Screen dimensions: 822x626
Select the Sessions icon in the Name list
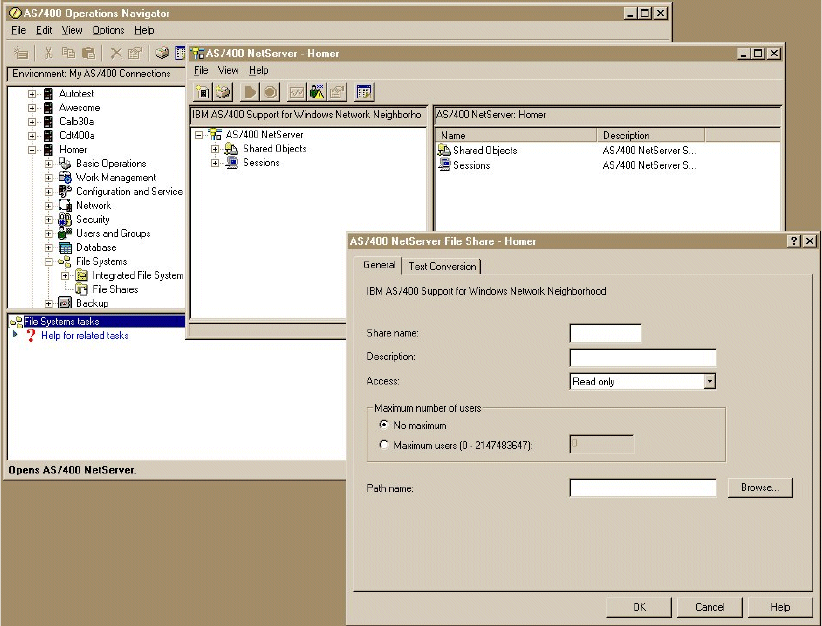coord(444,165)
